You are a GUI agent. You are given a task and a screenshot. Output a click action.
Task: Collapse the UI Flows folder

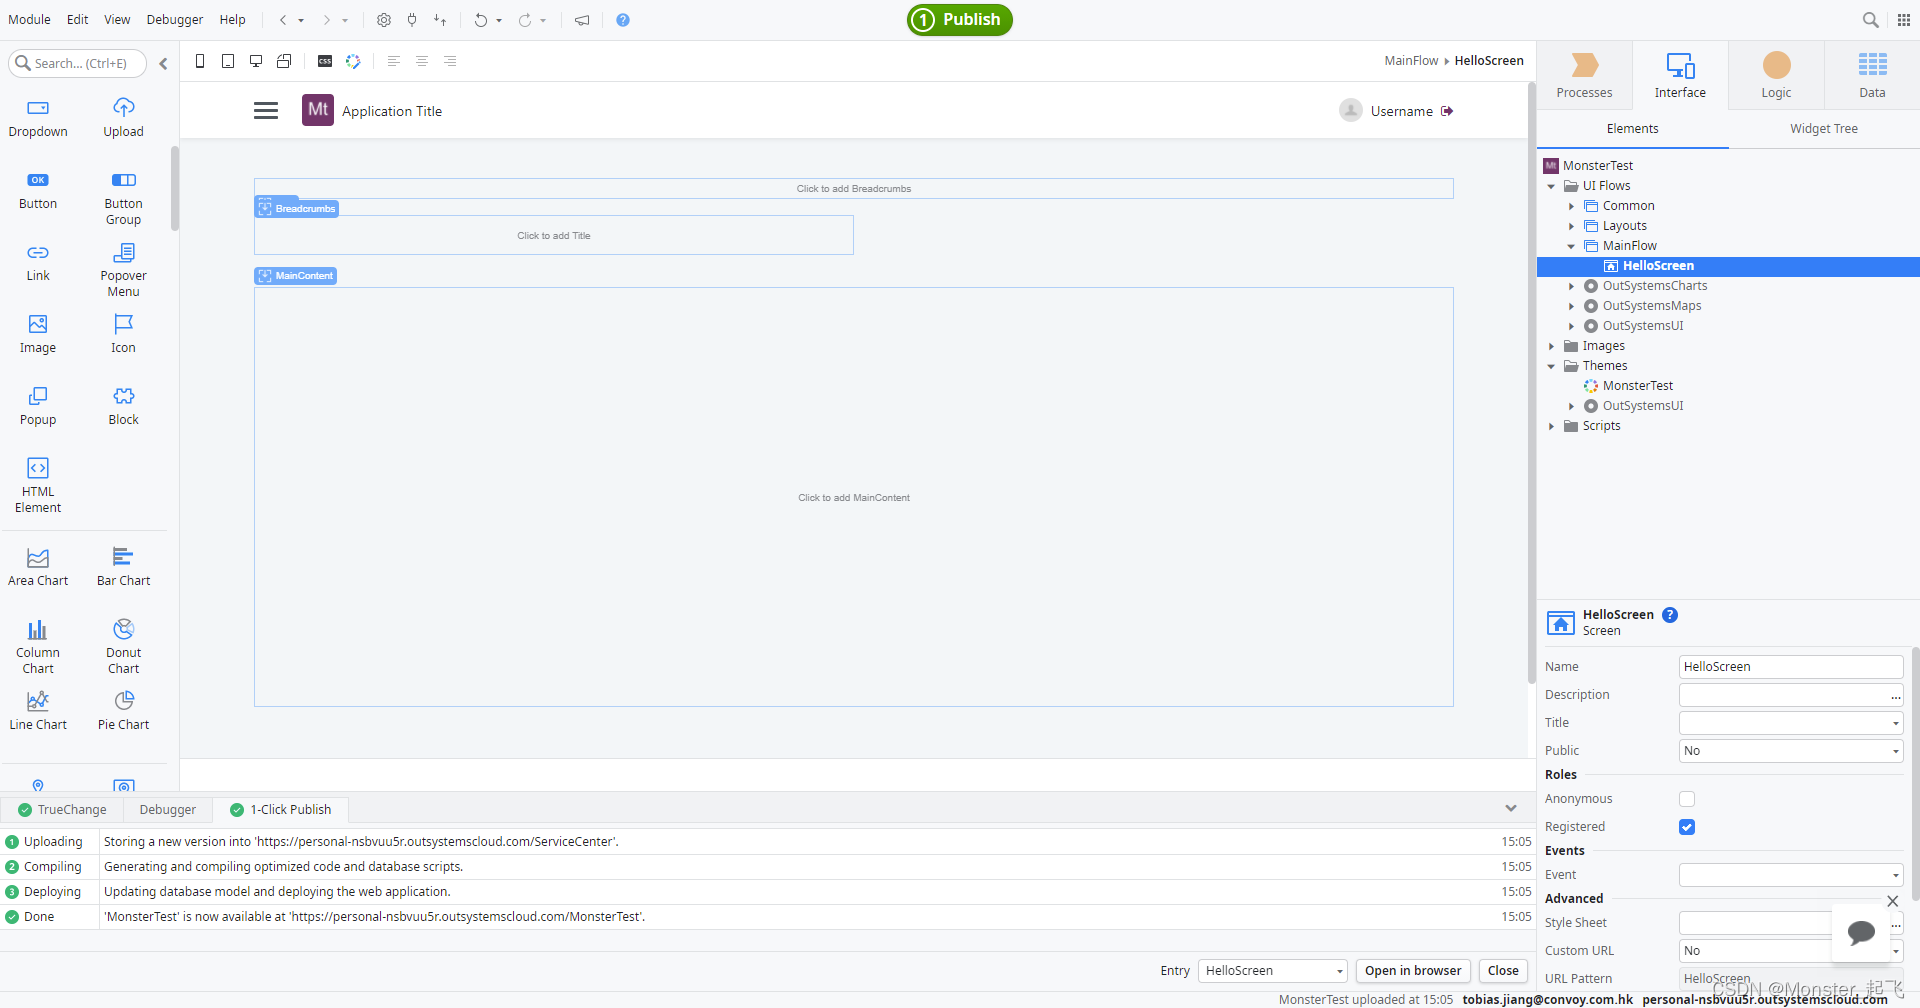(x=1551, y=186)
